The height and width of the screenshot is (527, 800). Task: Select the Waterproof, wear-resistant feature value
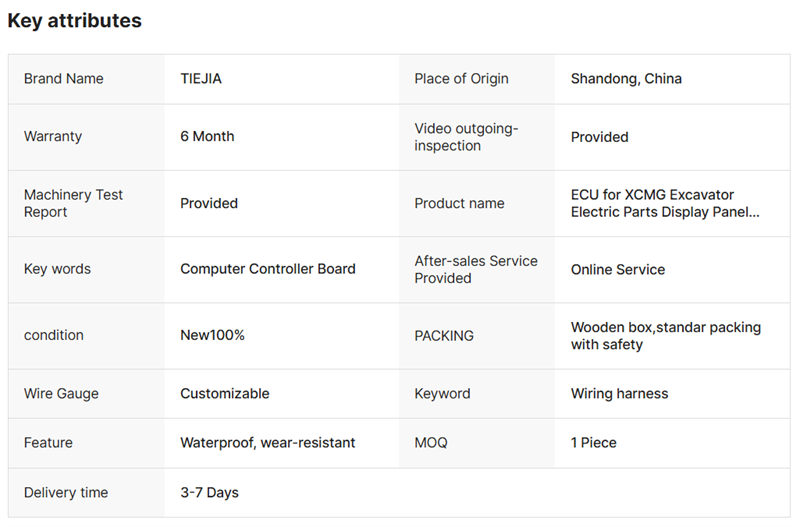(x=267, y=443)
